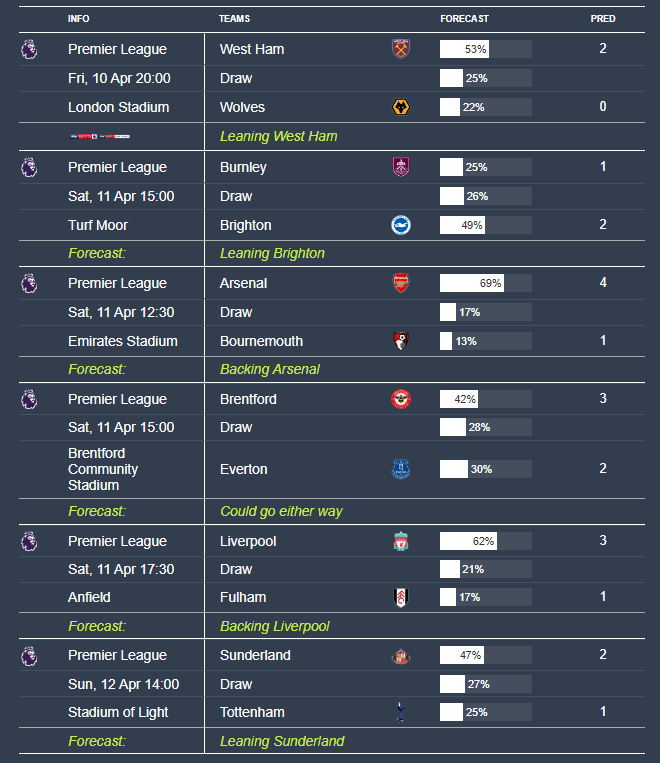The height and width of the screenshot is (763, 660).
Task: Open the Fulham team link
Action: click(243, 597)
